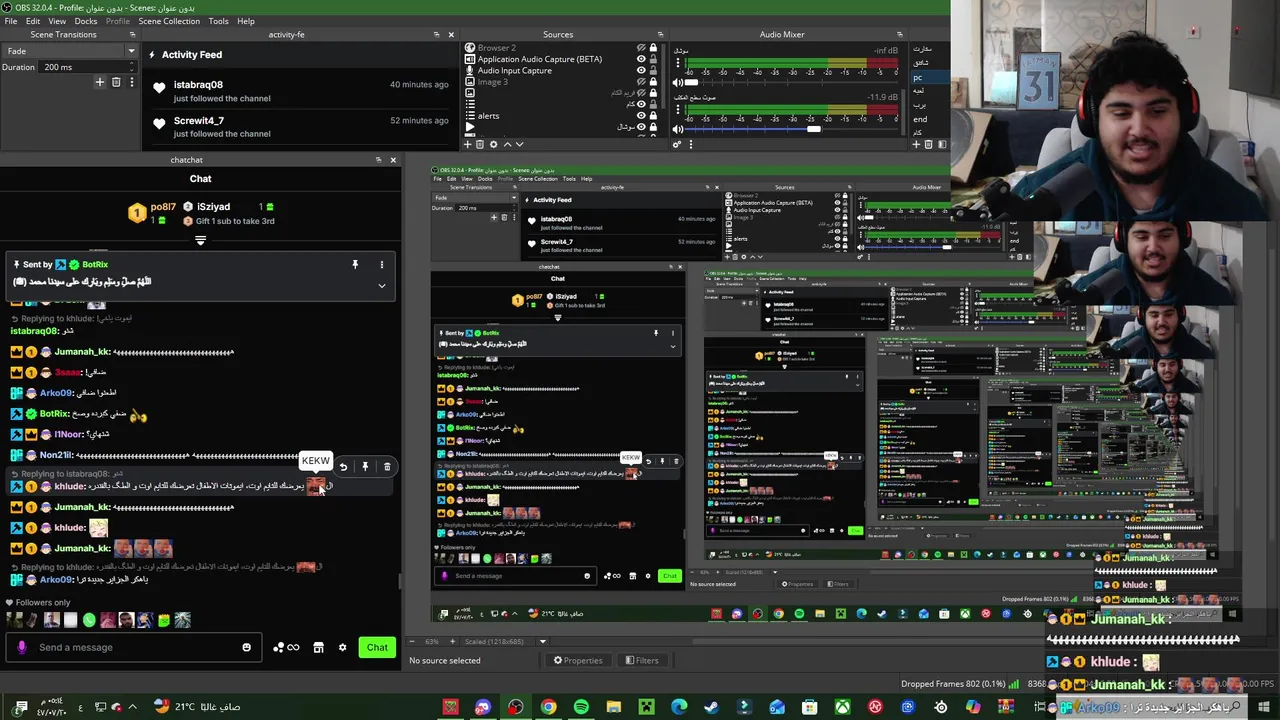Toggle lock on Application Audio Capture source
The image size is (1280, 720).
coord(653,59)
